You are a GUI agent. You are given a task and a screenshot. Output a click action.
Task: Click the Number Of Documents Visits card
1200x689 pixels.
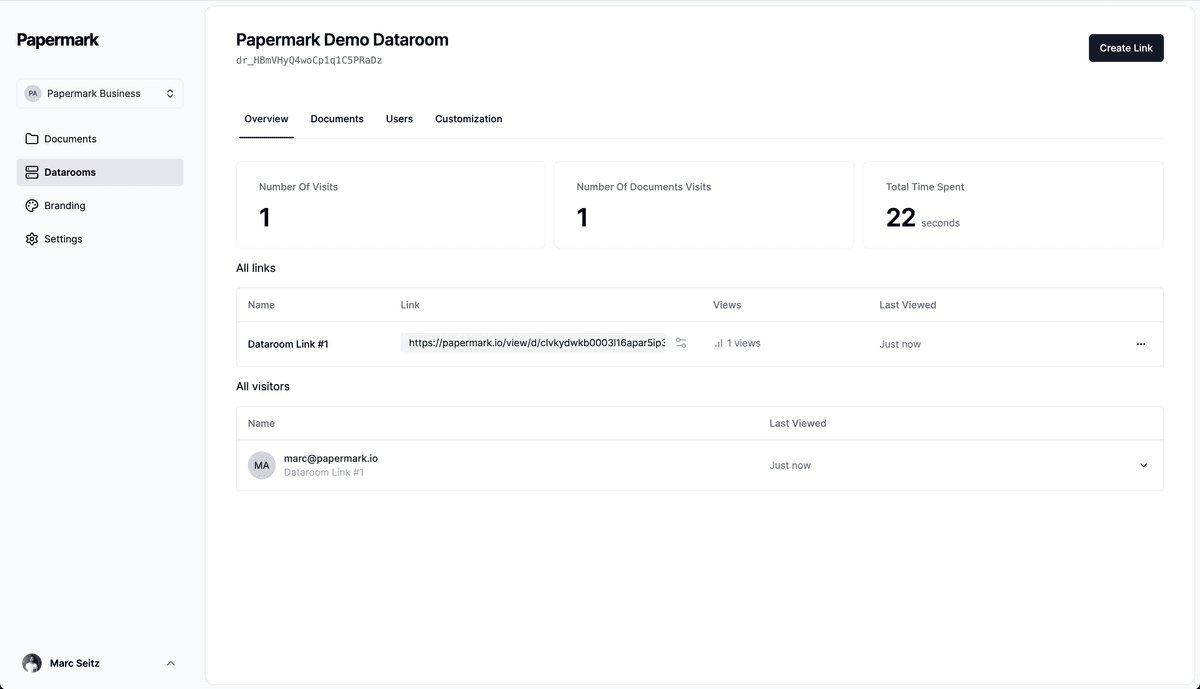click(704, 205)
